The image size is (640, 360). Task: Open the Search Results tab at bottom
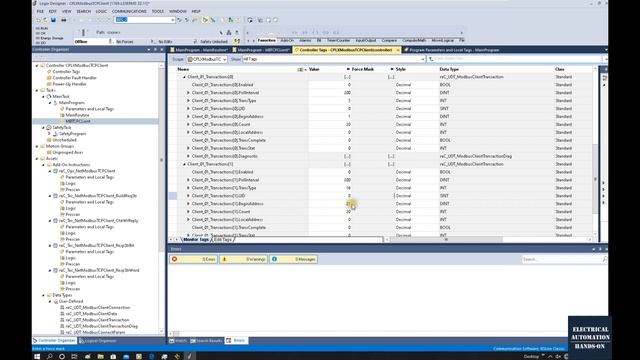click(x=207, y=340)
